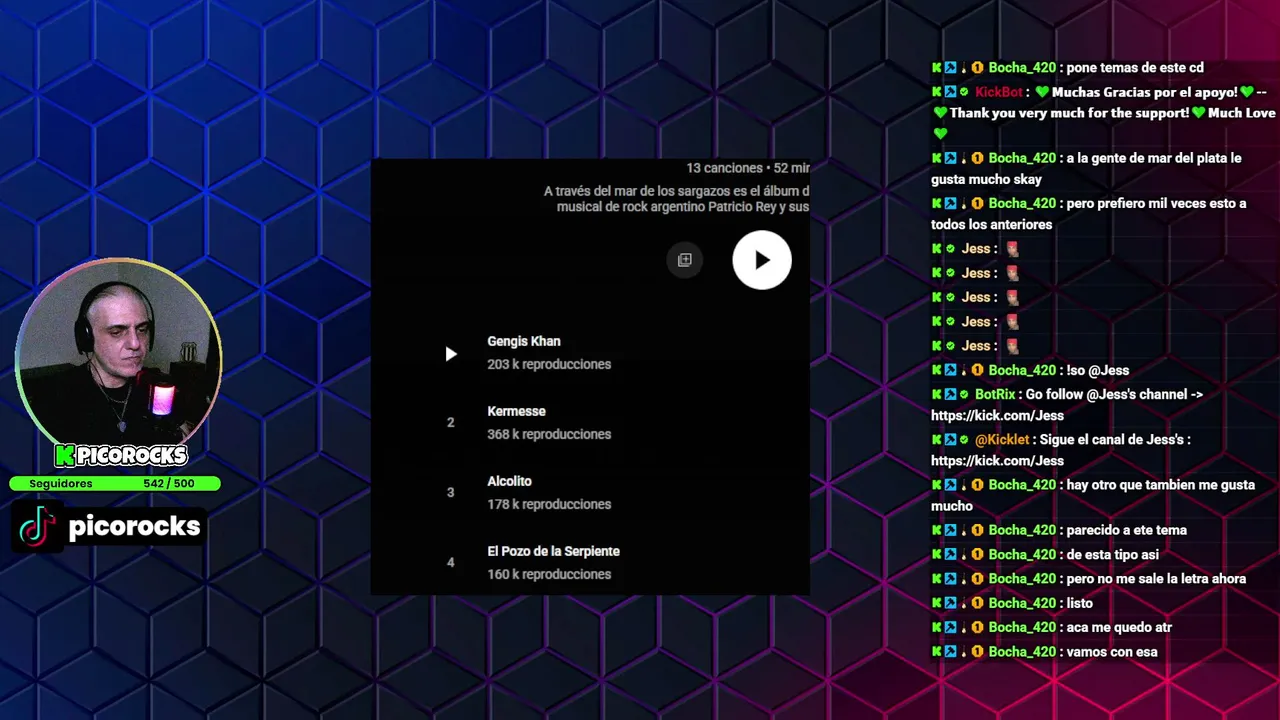This screenshot has height=720, width=1280.
Task: Click 'pero no me sale la letra ahora'
Action: [1156, 579]
